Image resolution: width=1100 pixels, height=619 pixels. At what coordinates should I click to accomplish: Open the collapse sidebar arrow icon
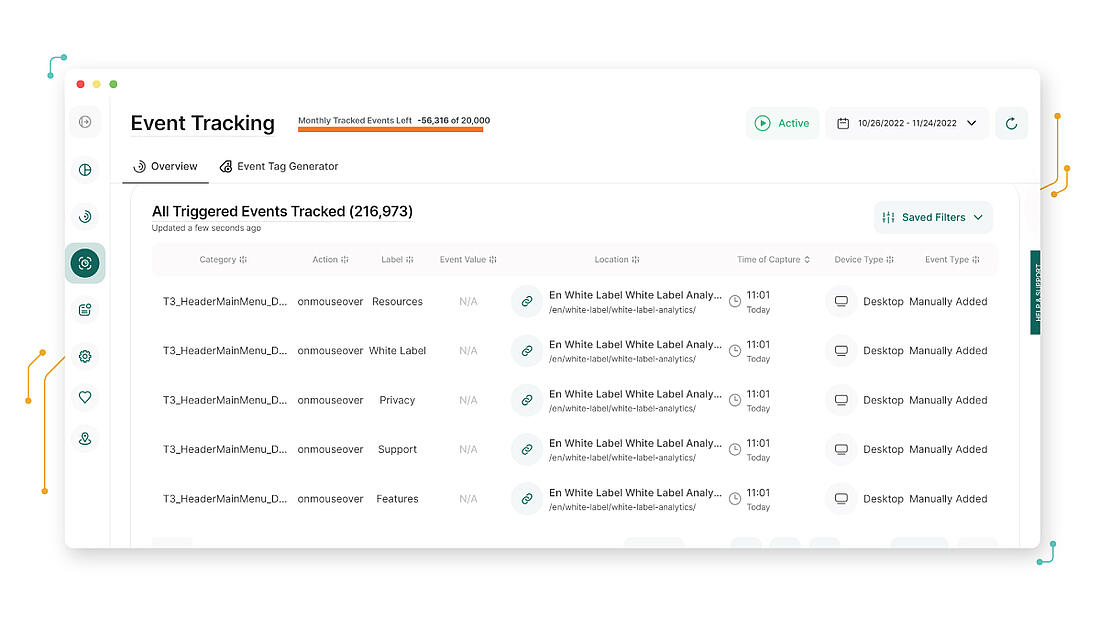click(85, 122)
